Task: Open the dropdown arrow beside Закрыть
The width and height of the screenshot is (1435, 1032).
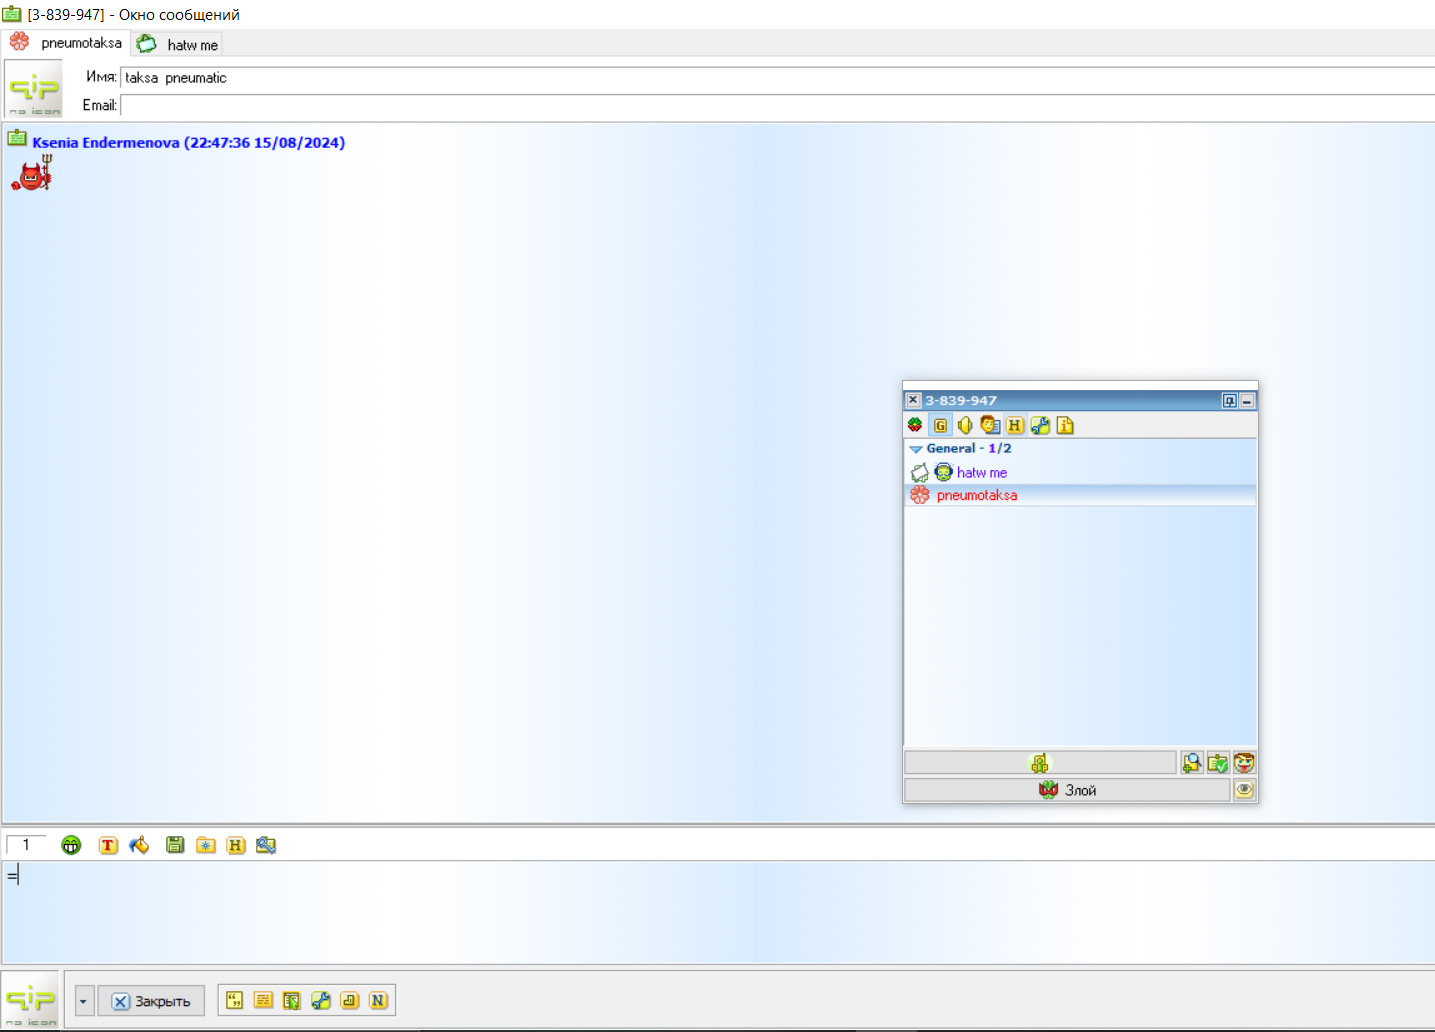Action: coord(84,1001)
